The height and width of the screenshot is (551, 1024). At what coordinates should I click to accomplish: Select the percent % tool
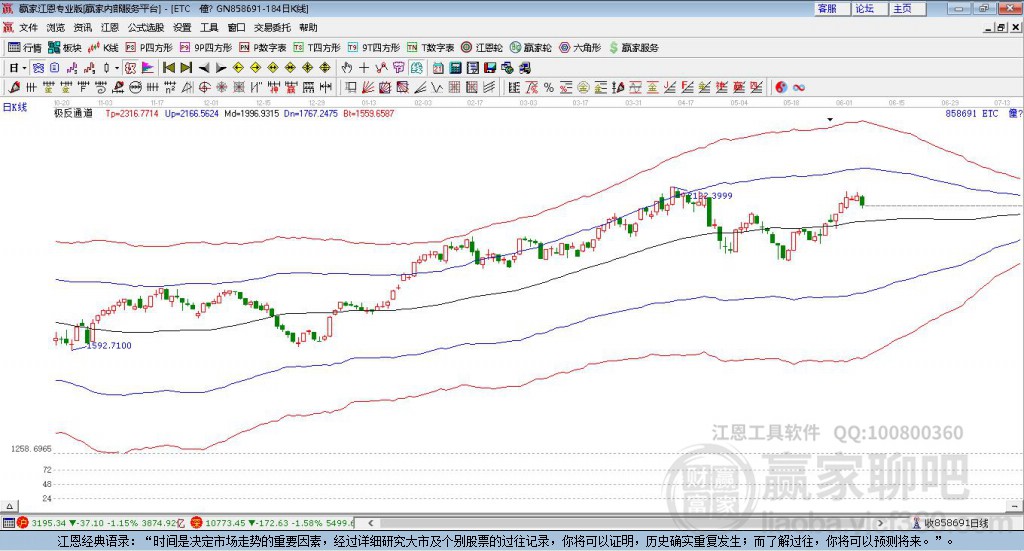point(549,87)
